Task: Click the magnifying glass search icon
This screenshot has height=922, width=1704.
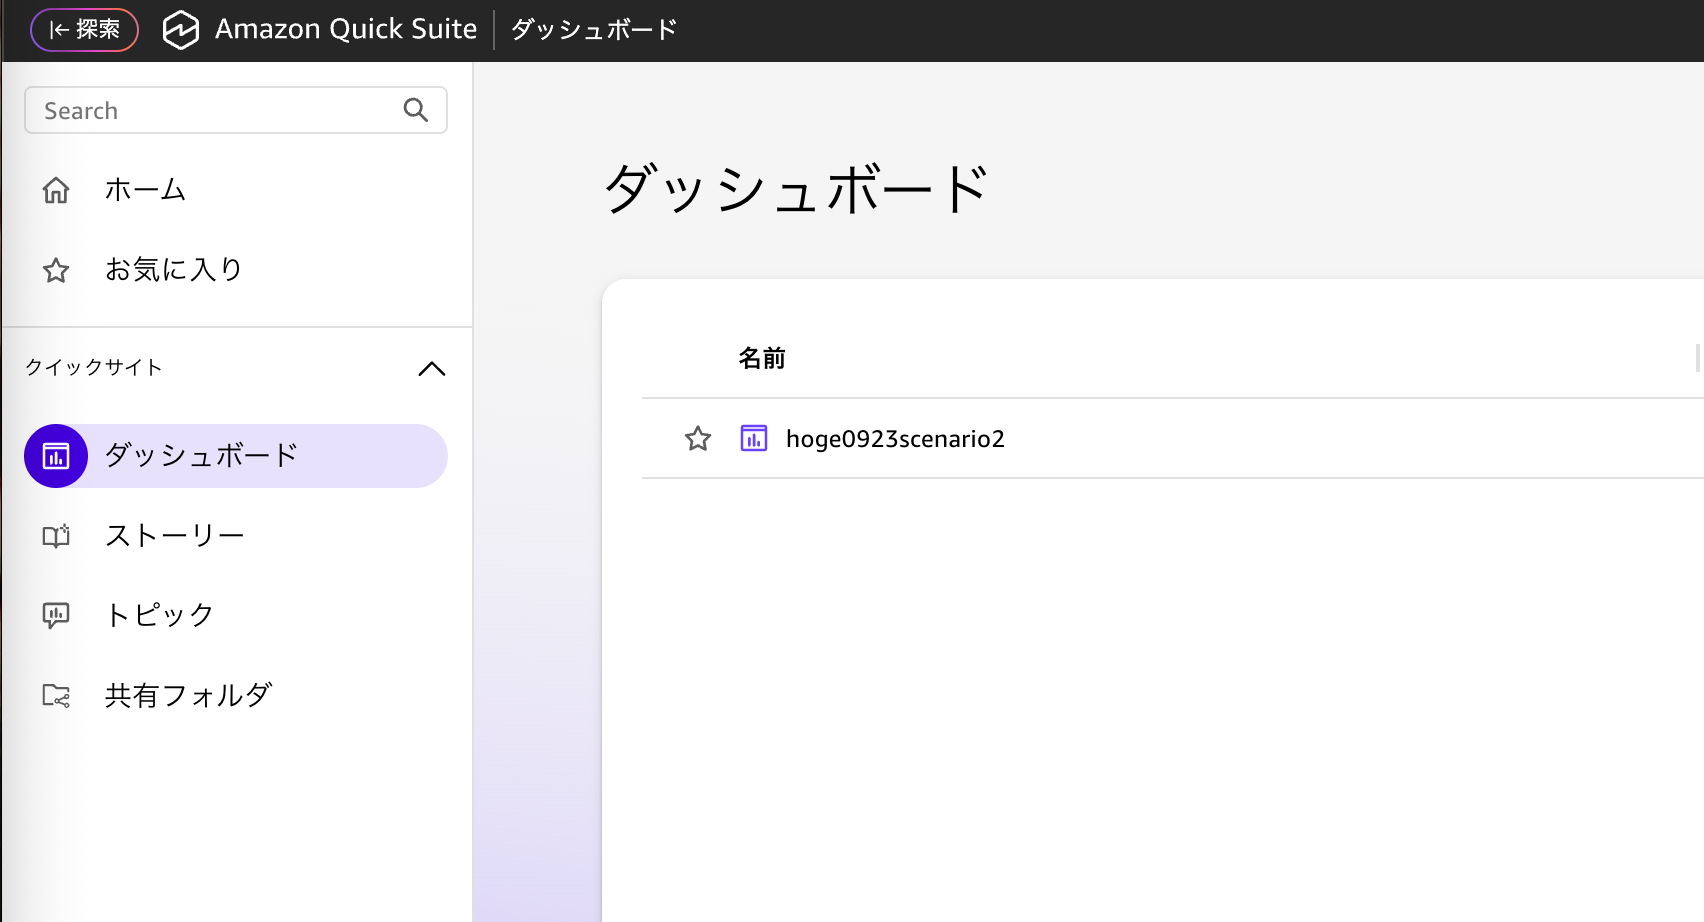Action: pyautogui.click(x=415, y=110)
